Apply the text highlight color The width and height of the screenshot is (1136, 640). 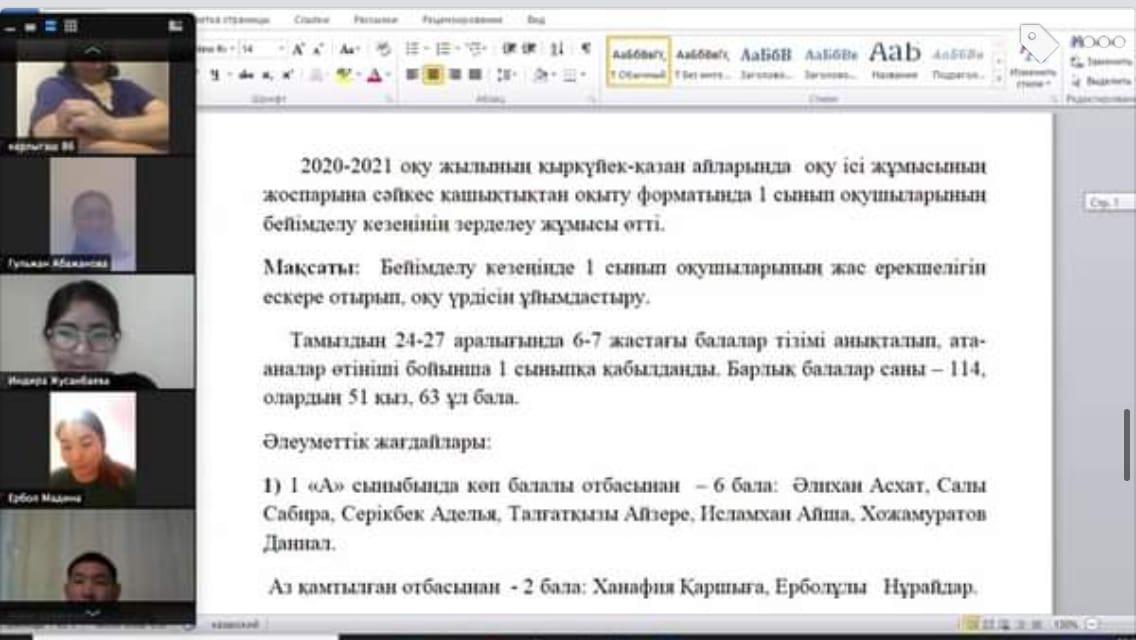click(x=343, y=74)
